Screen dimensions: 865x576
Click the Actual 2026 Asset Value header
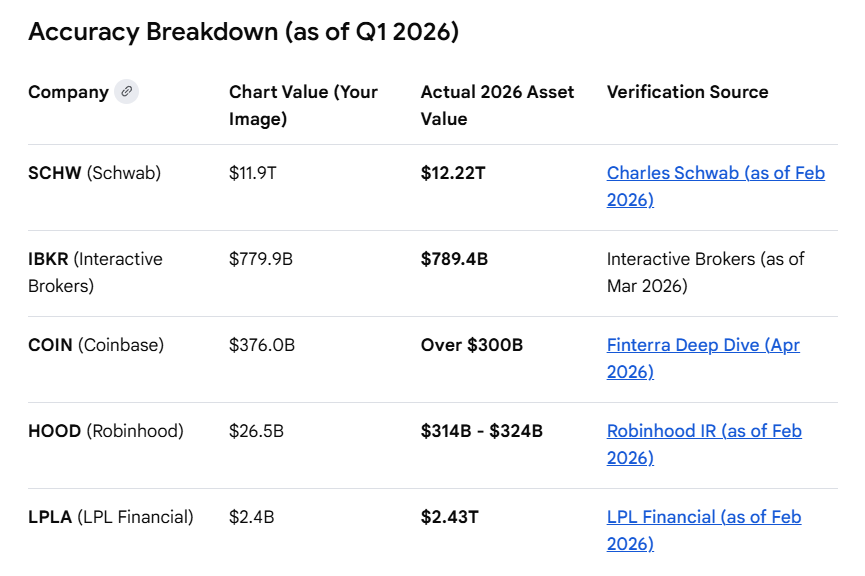(497, 105)
